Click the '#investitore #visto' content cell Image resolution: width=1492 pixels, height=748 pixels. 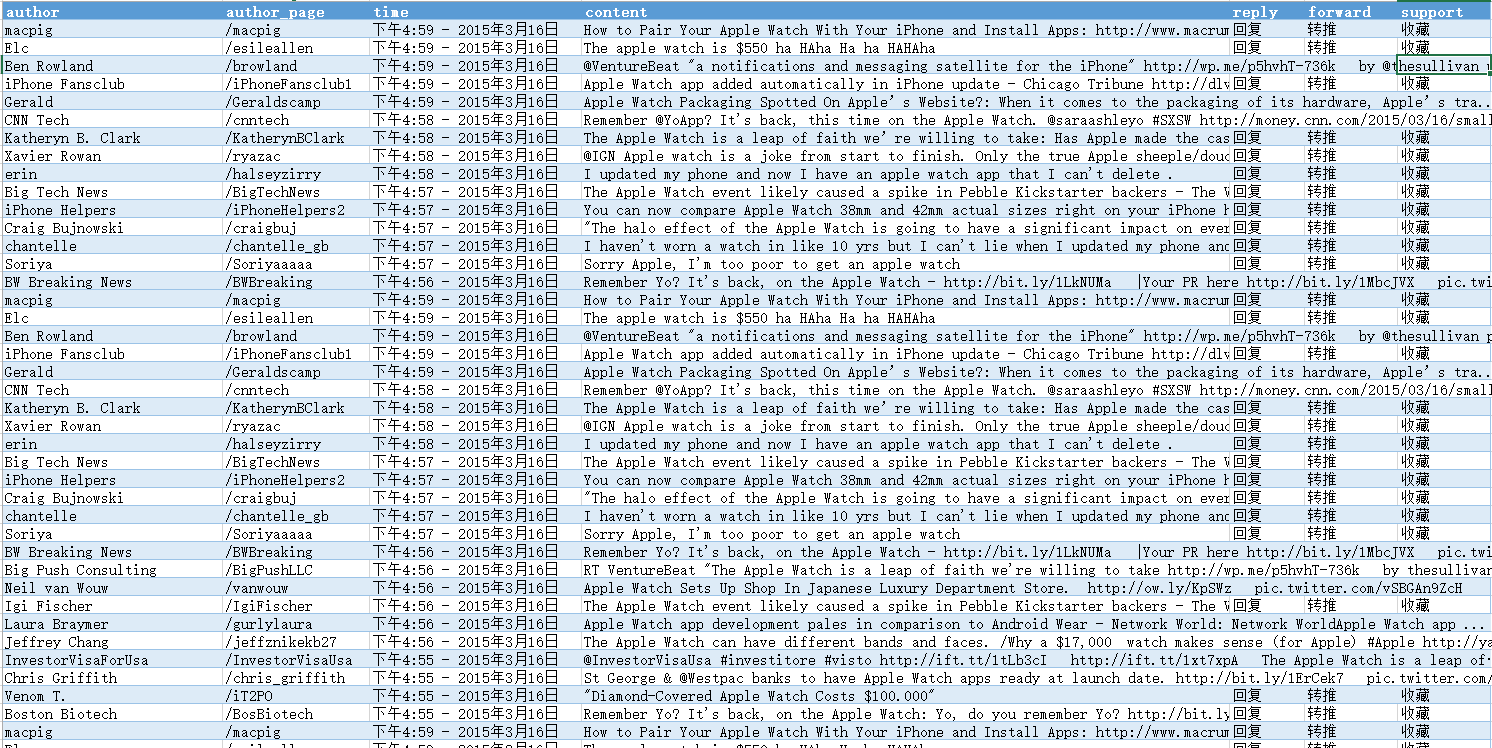[1036, 660]
